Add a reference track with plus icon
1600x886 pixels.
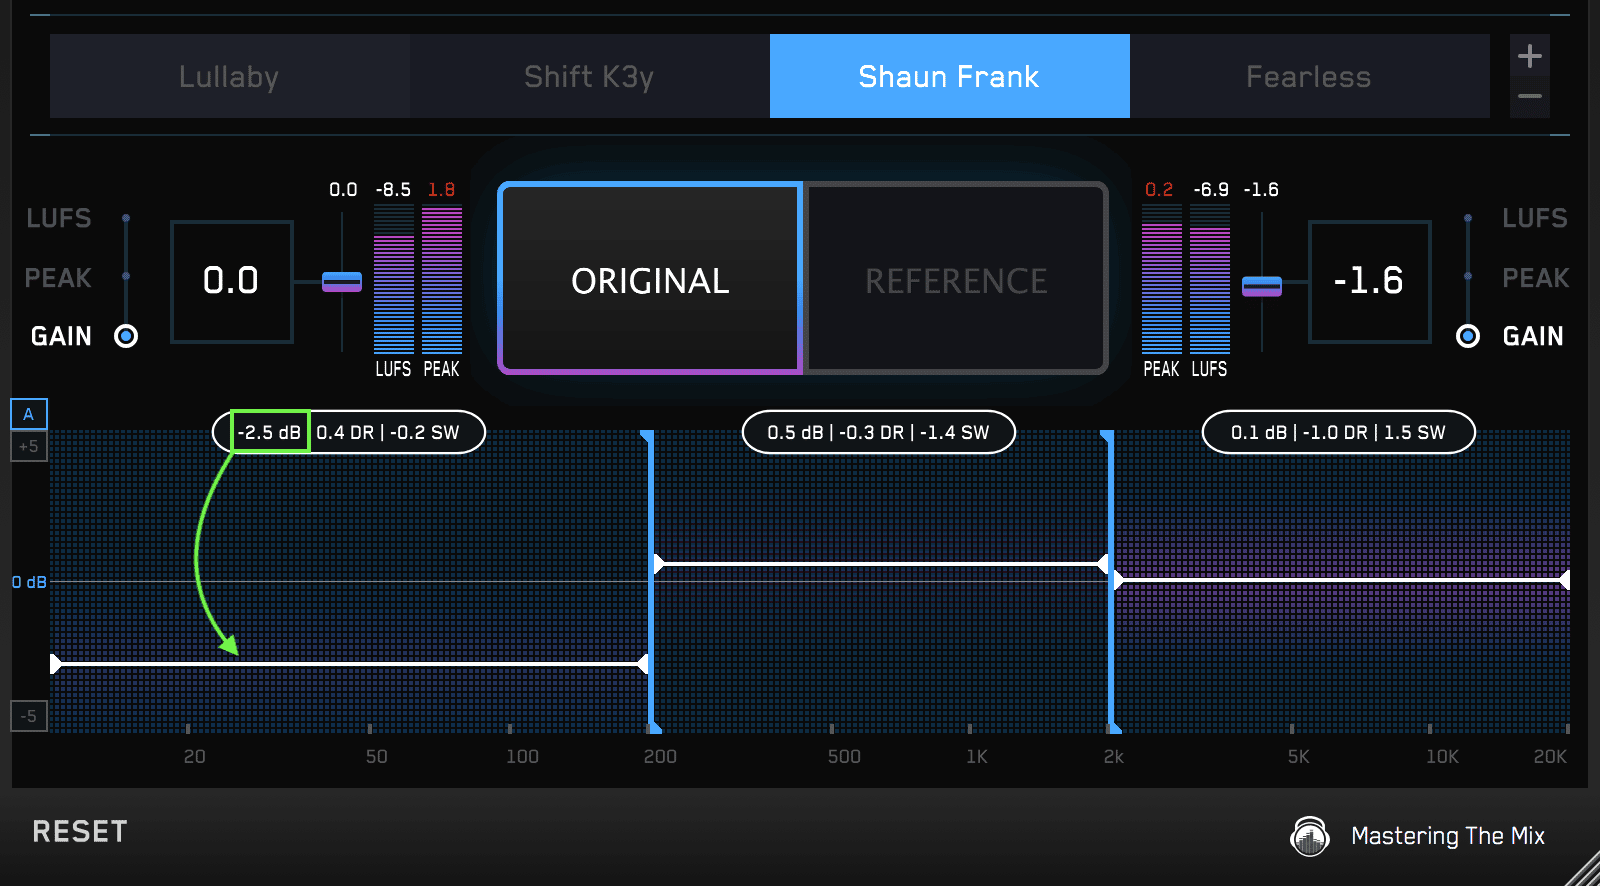[x=1529, y=56]
